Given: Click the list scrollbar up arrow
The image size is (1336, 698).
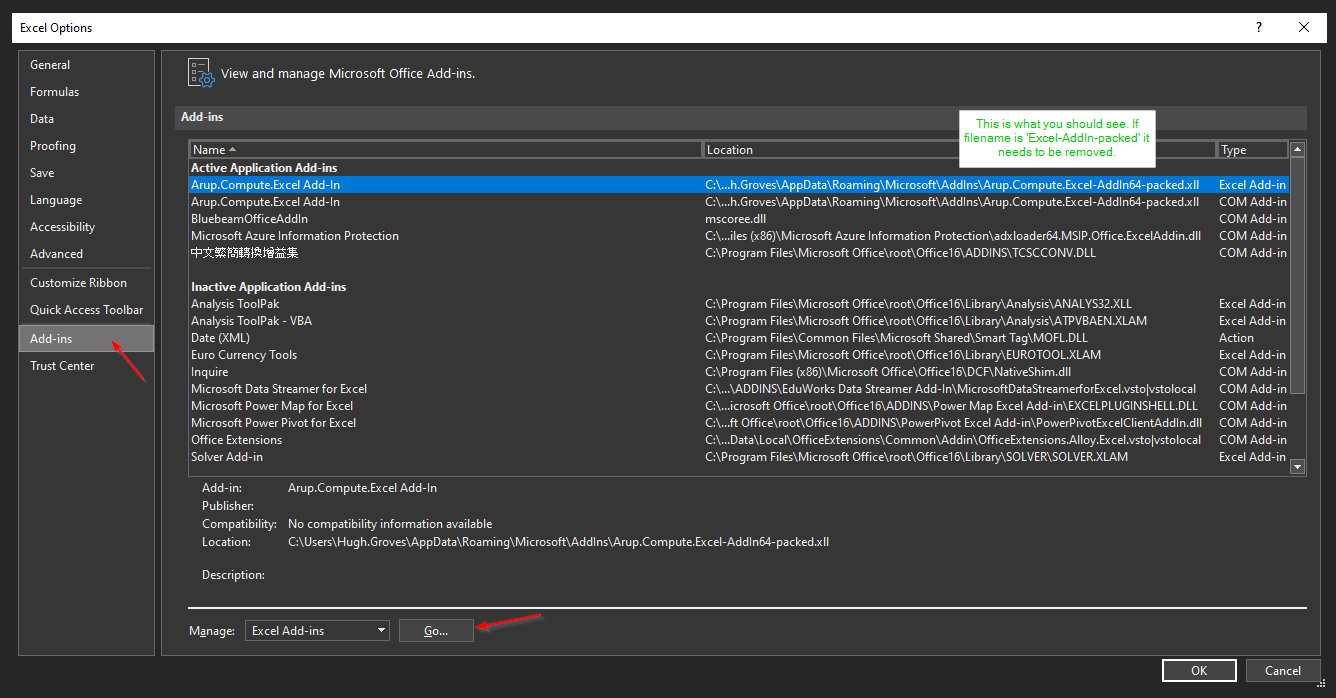Looking at the screenshot, I should (1298, 150).
